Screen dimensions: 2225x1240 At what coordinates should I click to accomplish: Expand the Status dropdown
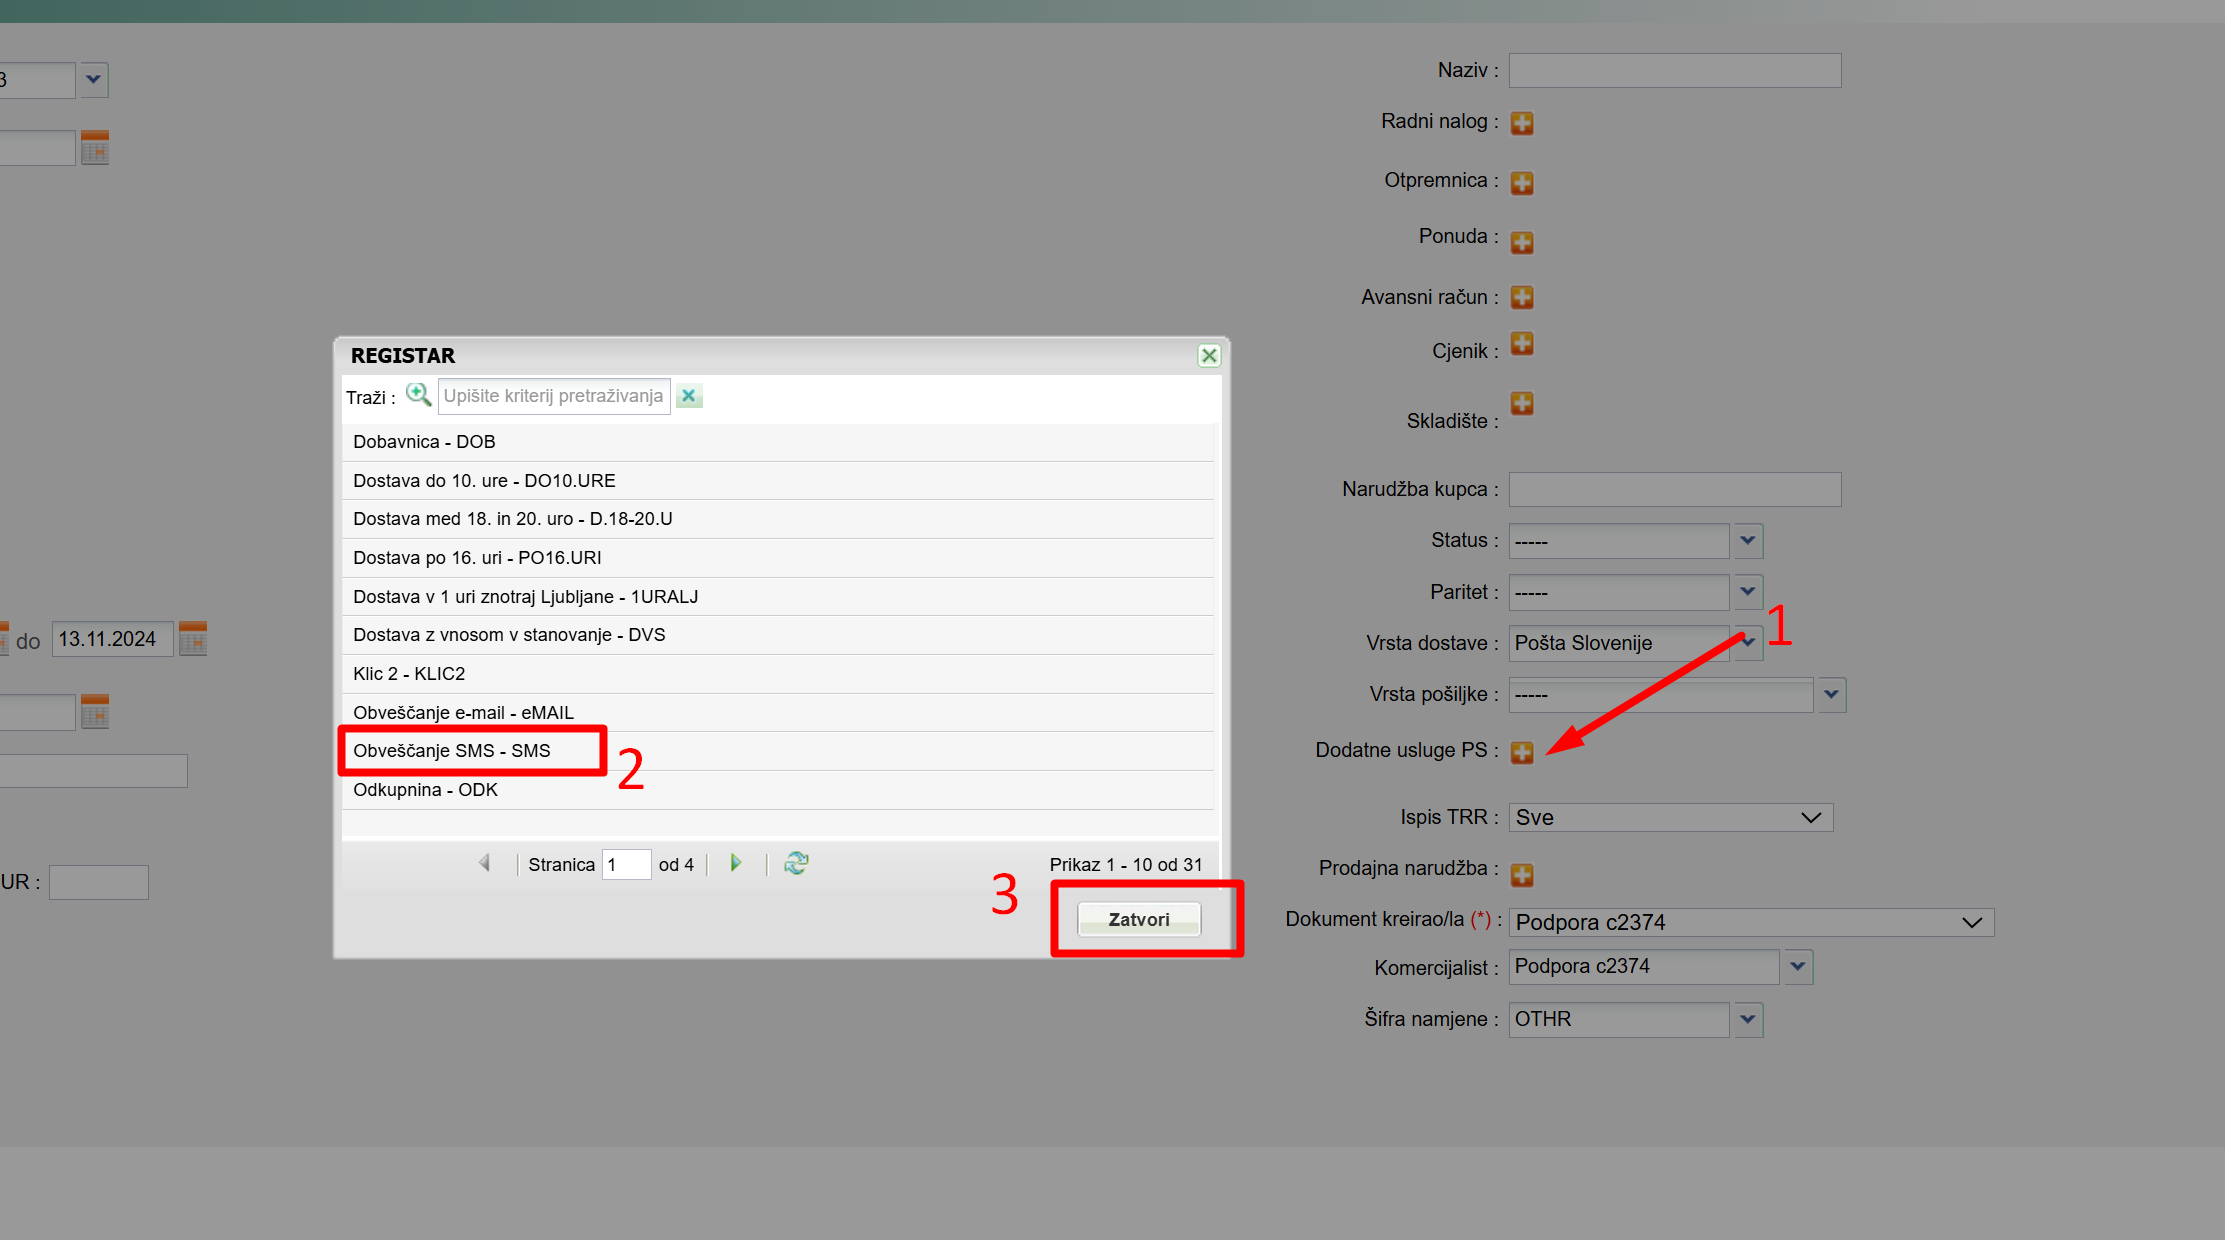pos(1747,541)
